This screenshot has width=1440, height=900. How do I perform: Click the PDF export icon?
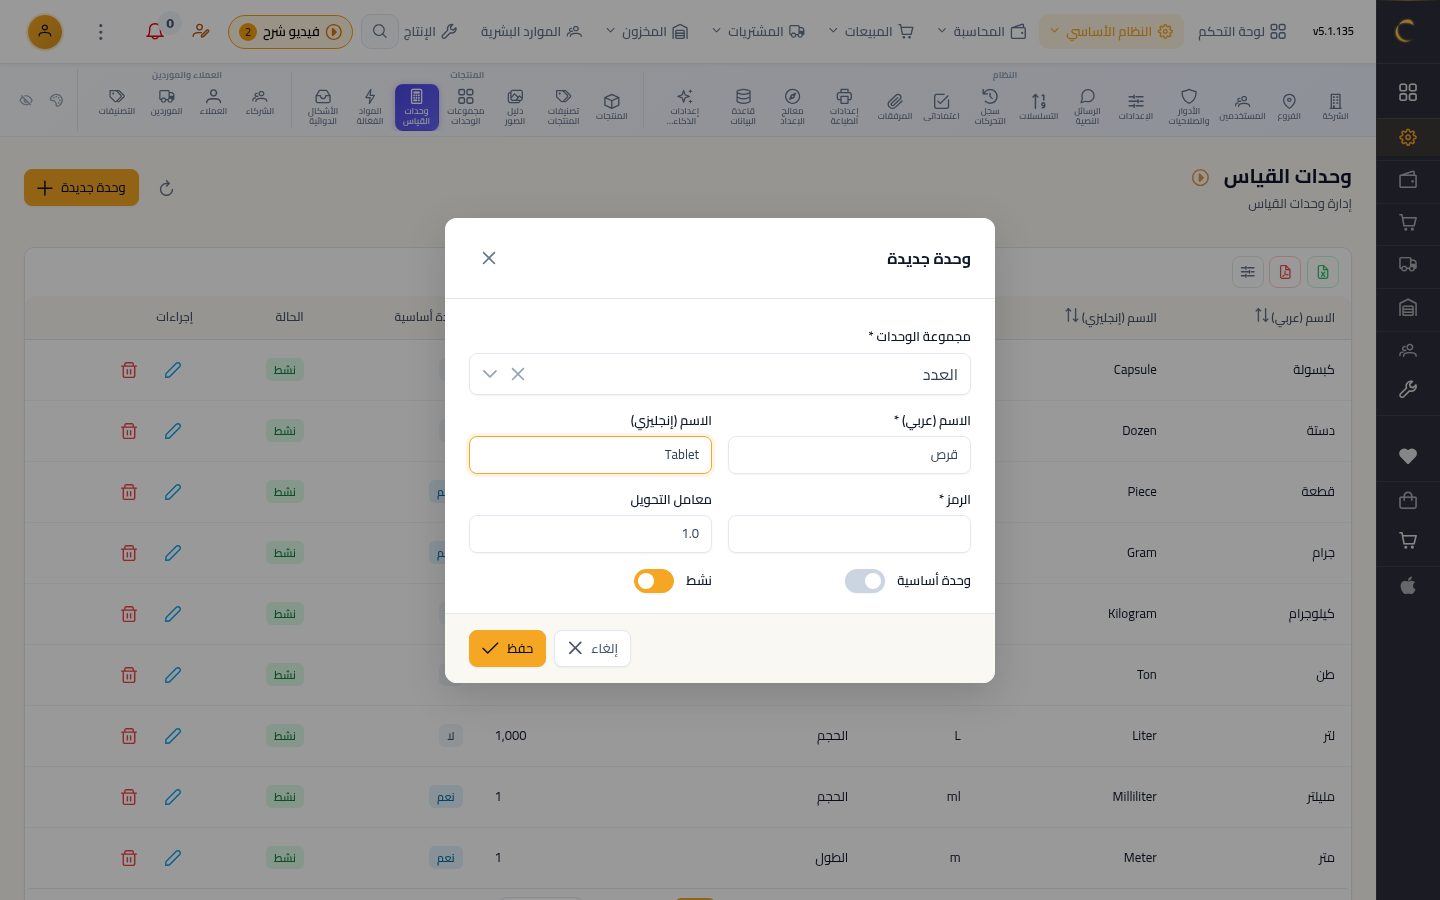click(x=1285, y=272)
